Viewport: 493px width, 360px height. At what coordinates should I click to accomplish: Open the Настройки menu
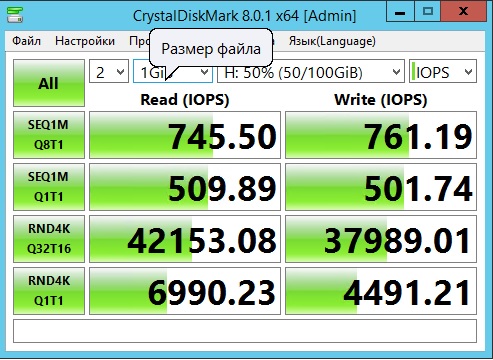pyautogui.click(x=85, y=41)
